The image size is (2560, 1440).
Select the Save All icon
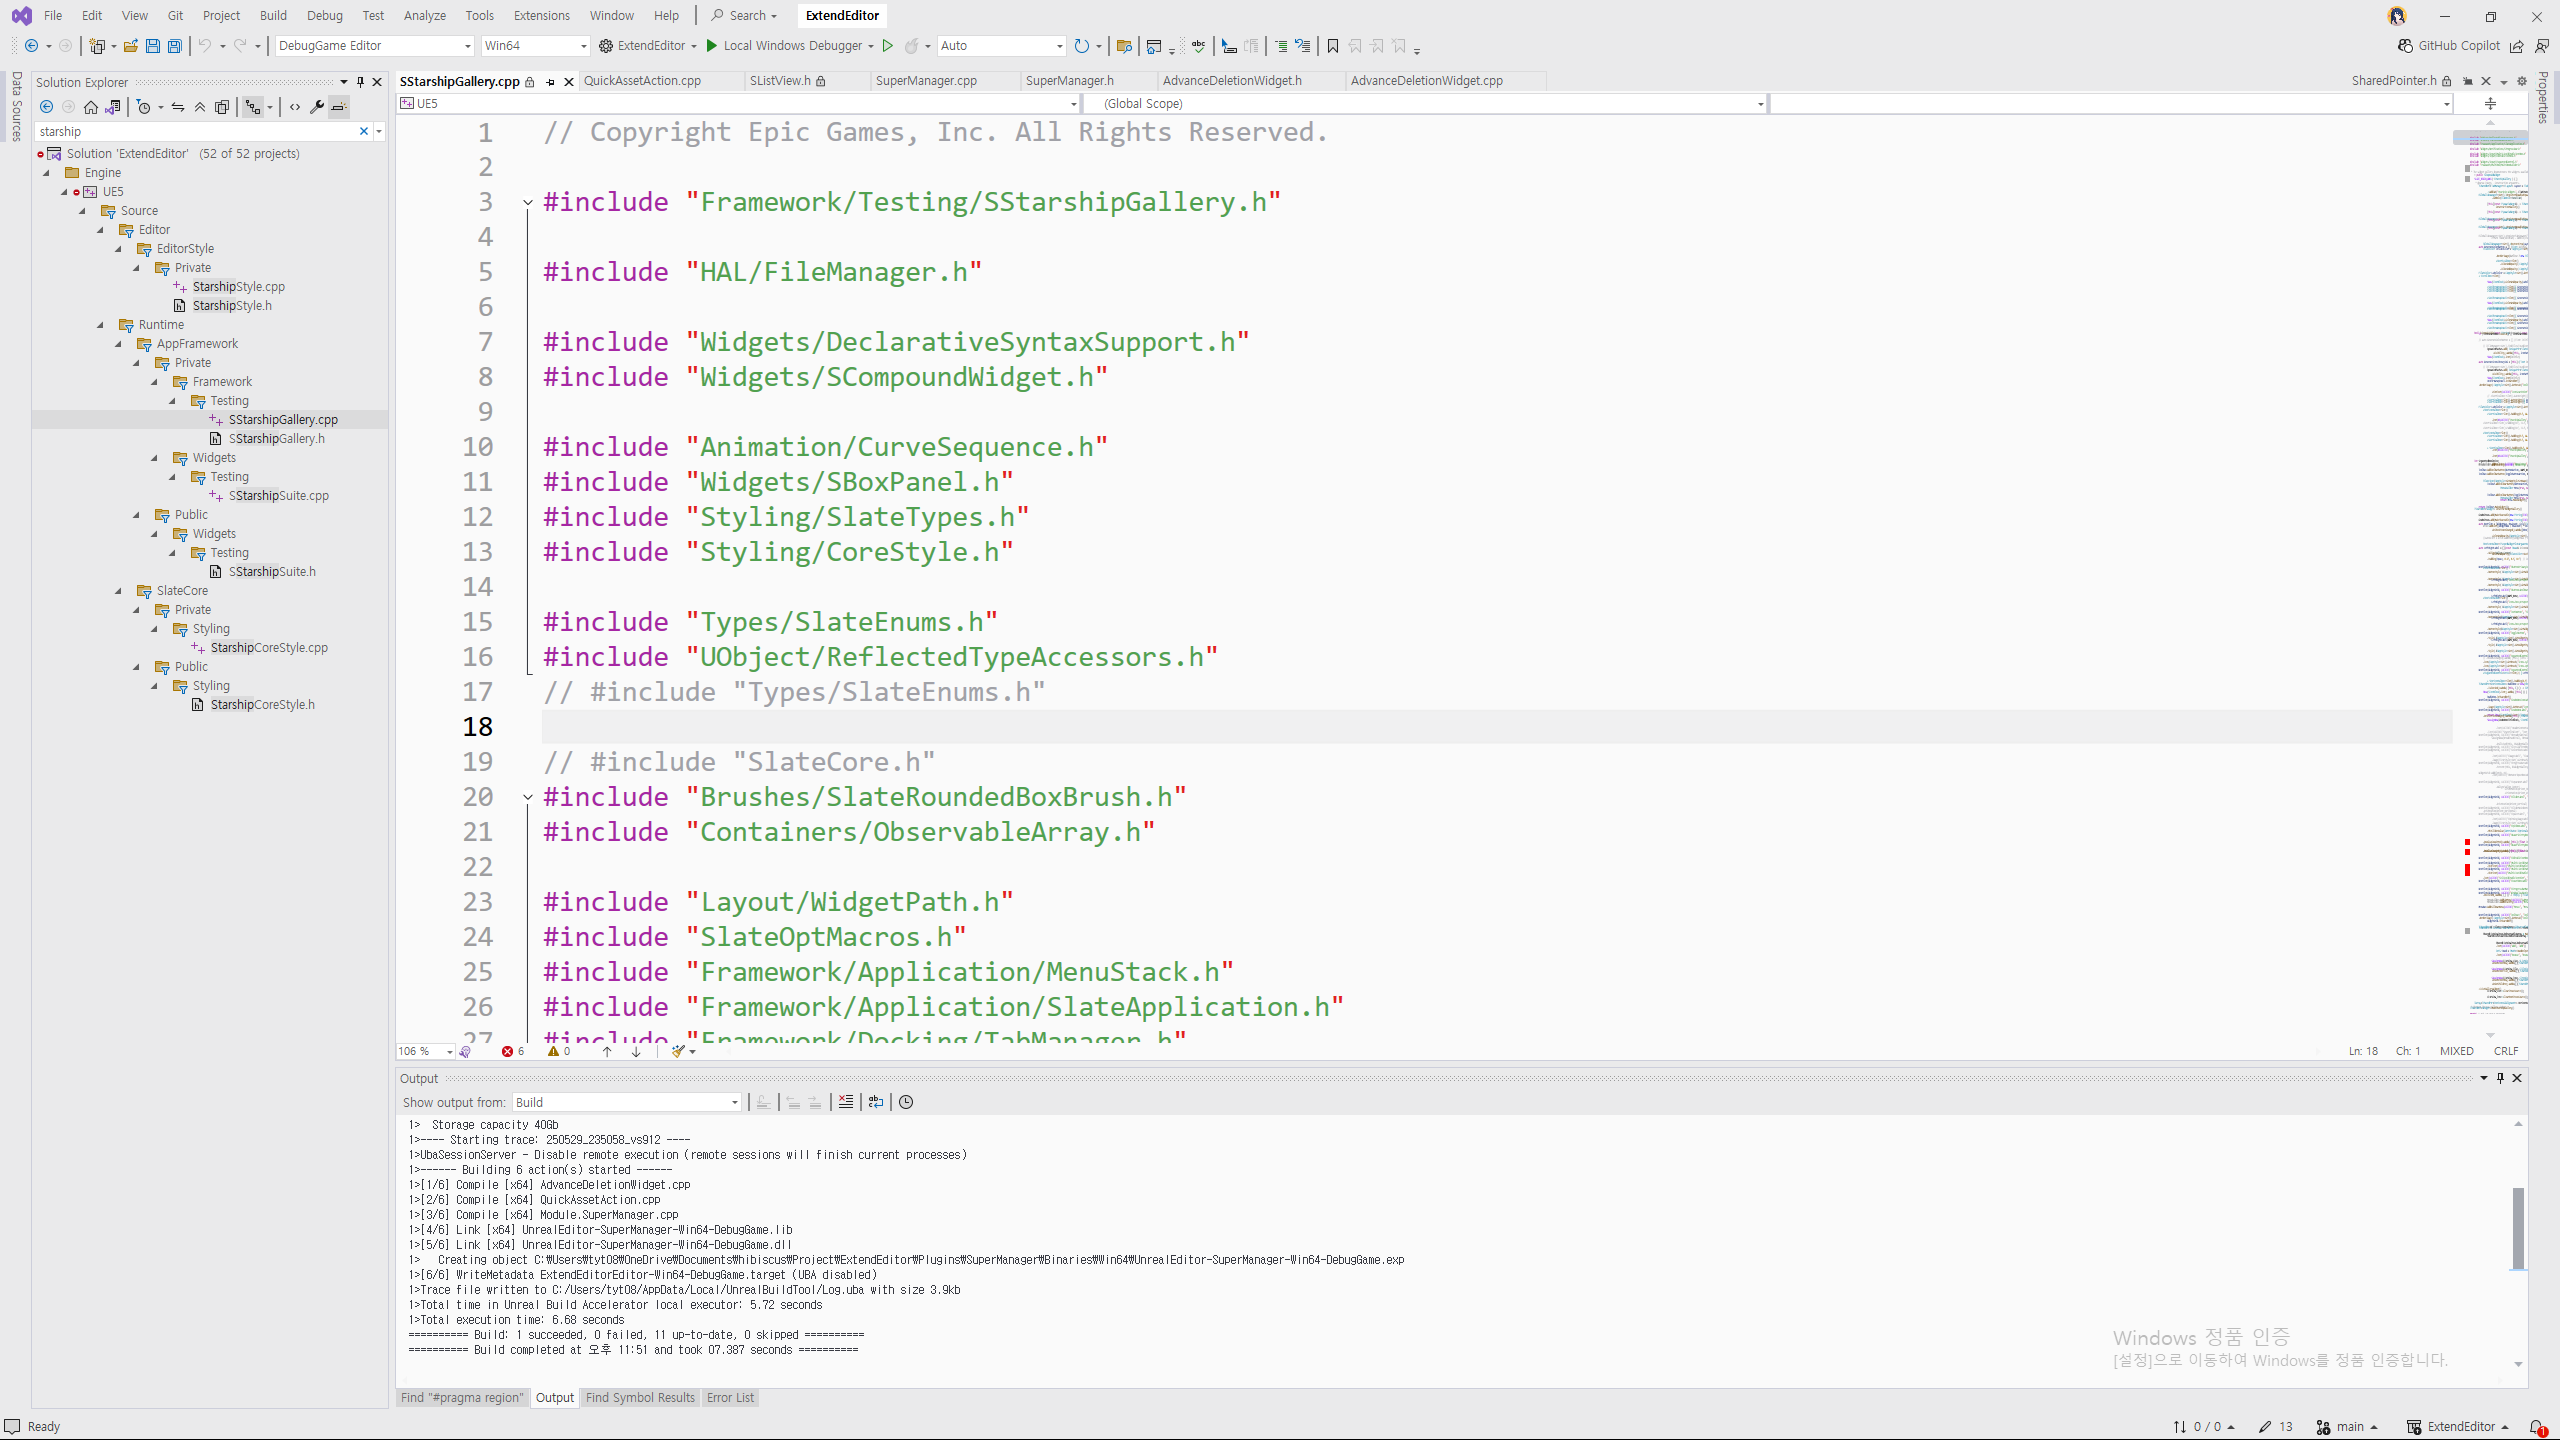(x=174, y=46)
